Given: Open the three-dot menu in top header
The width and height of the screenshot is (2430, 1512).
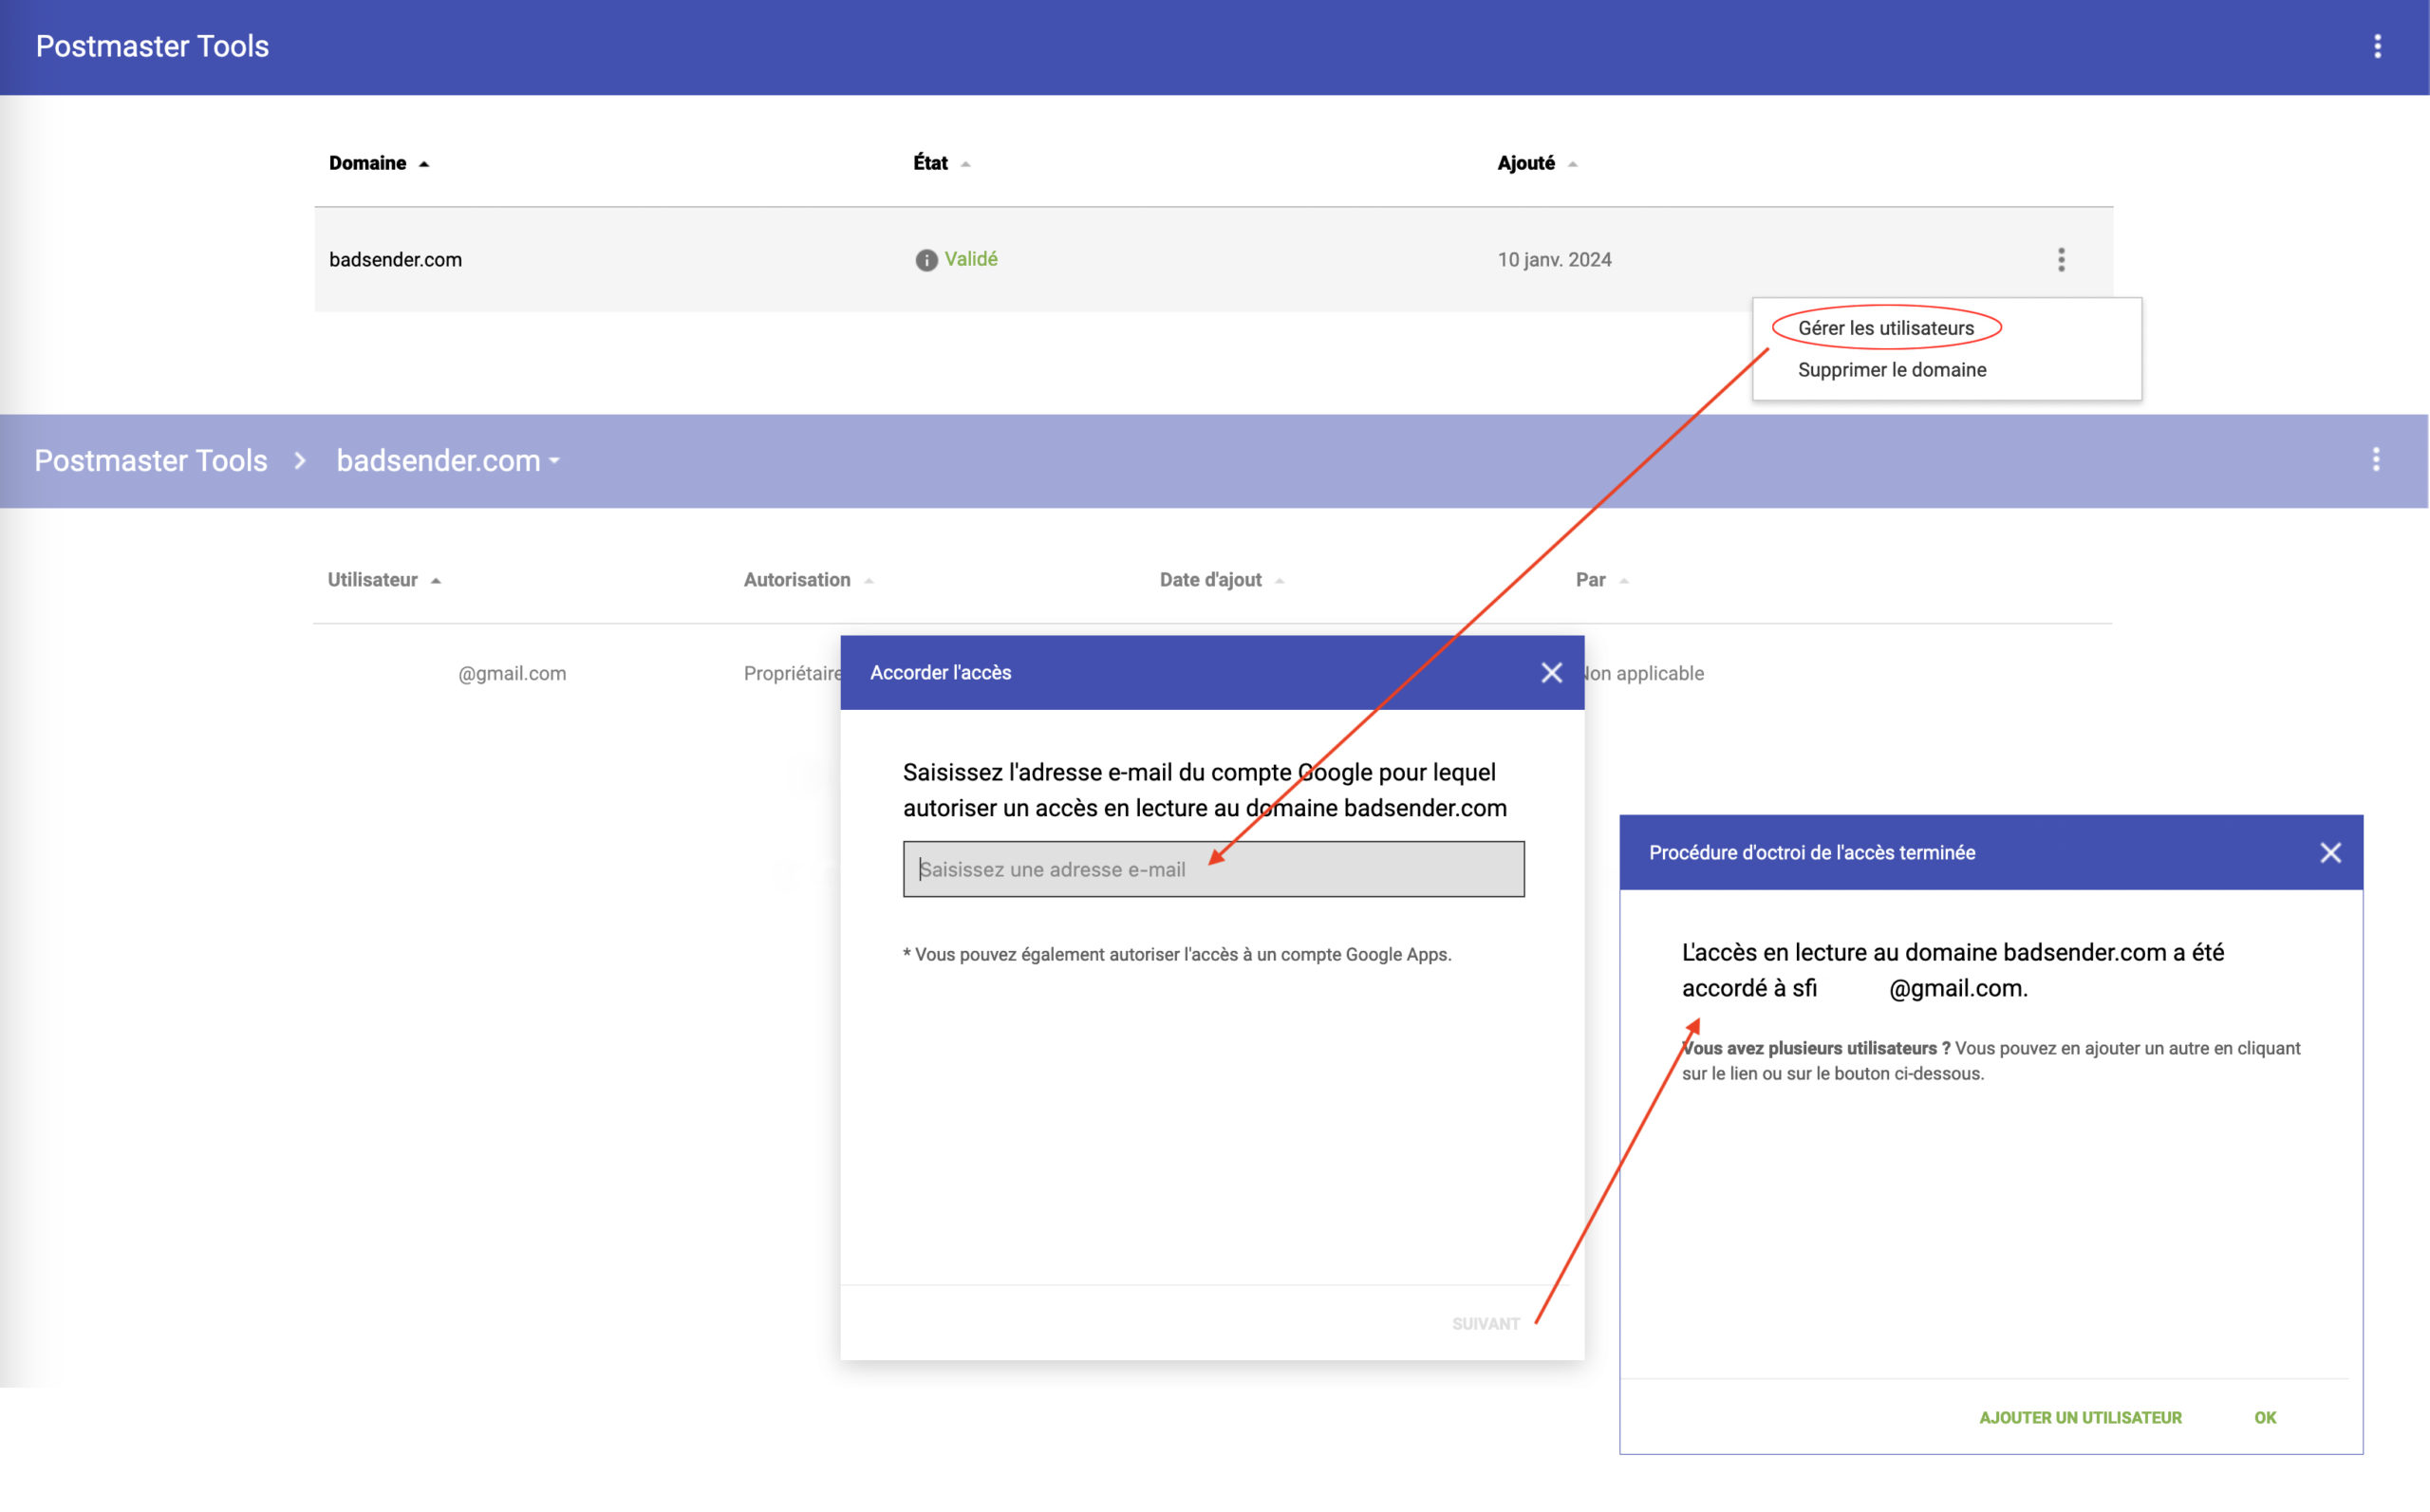Looking at the screenshot, I should 2377,46.
